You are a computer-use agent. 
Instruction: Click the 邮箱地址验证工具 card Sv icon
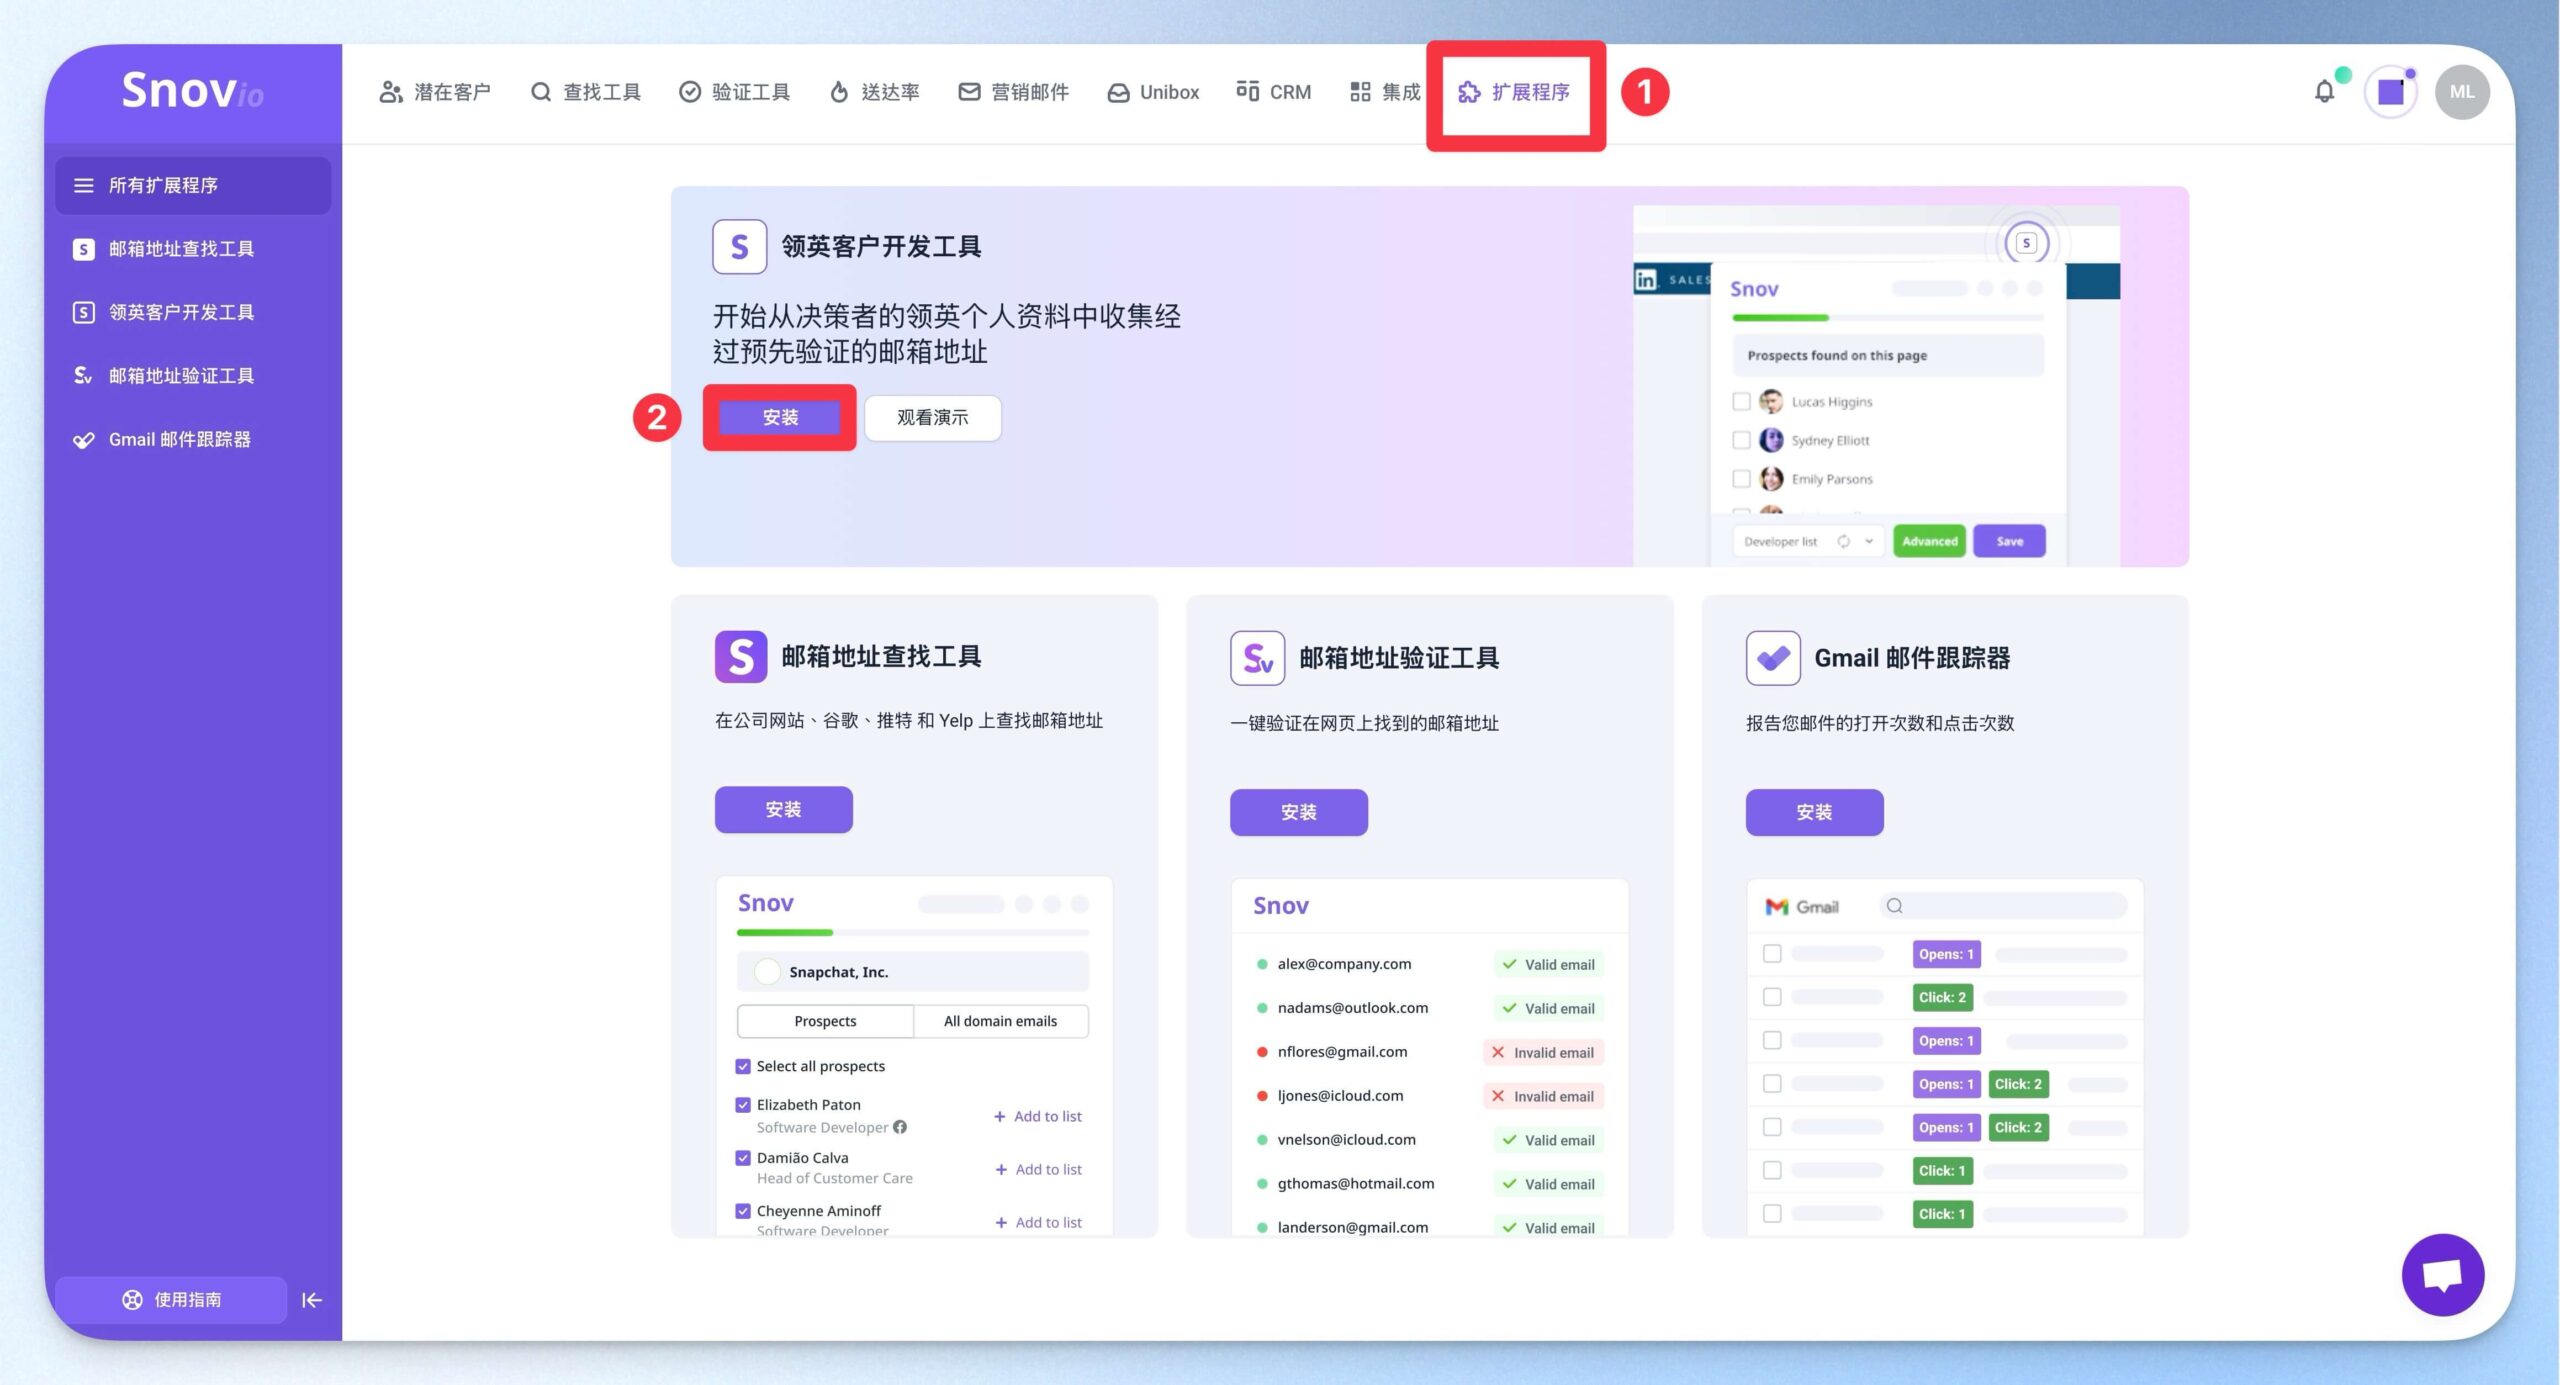coord(1257,658)
